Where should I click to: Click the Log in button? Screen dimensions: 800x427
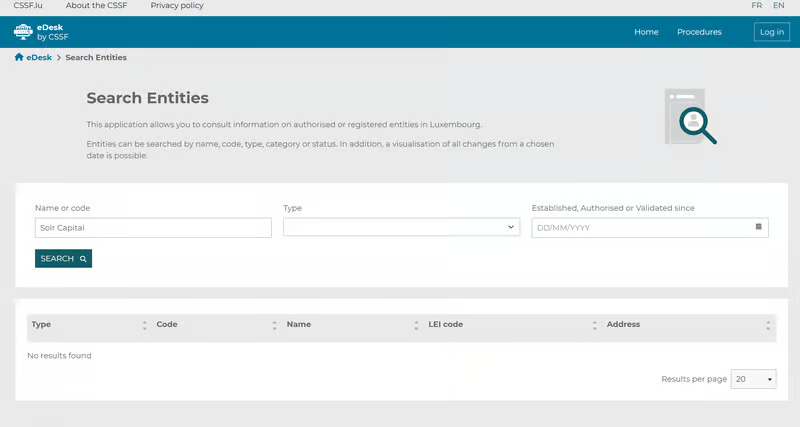(771, 32)
